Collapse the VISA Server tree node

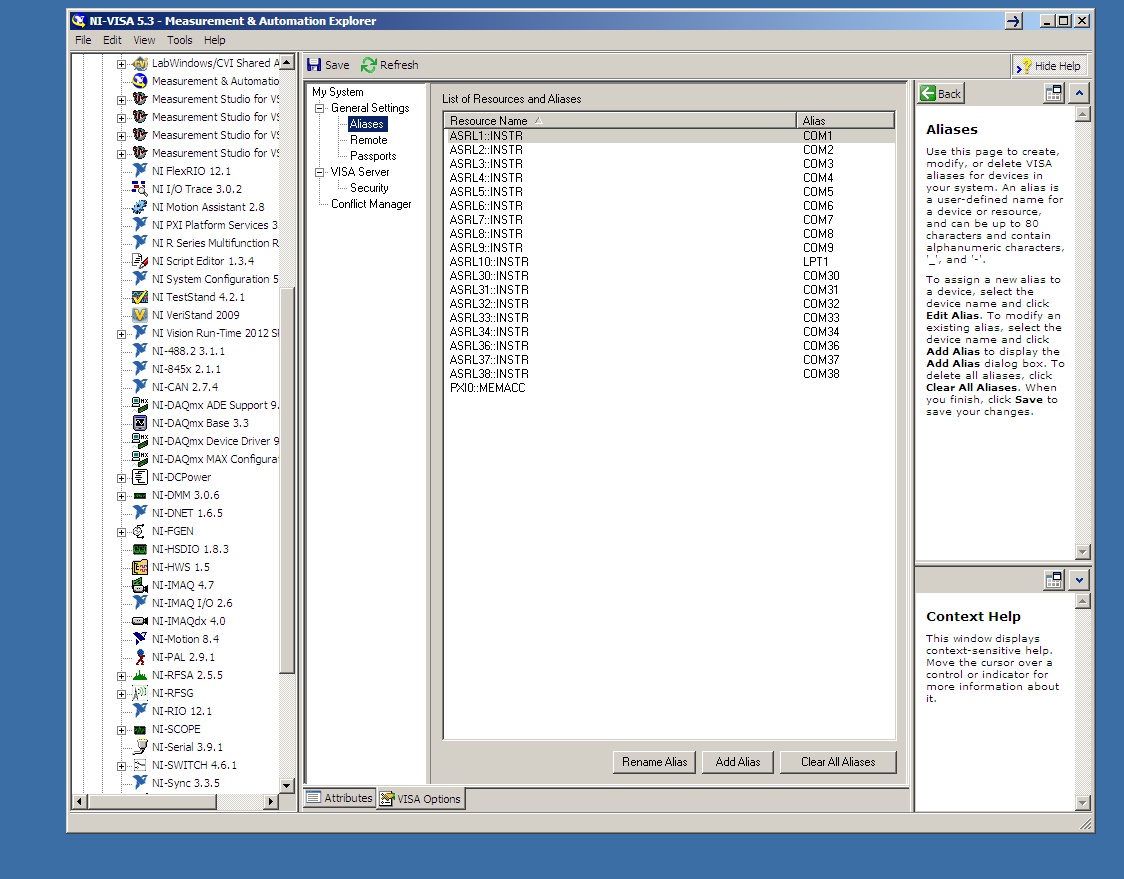tap(320, 172)
